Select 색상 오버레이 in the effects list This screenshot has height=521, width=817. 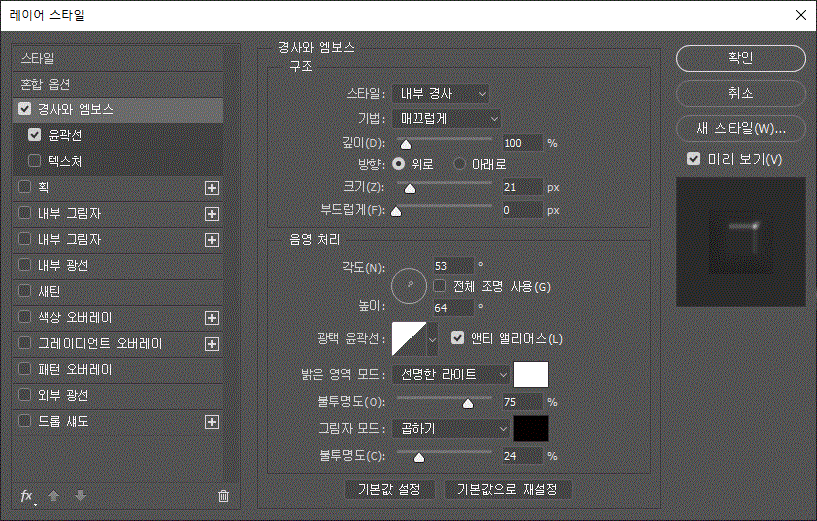tap(75, 317)
